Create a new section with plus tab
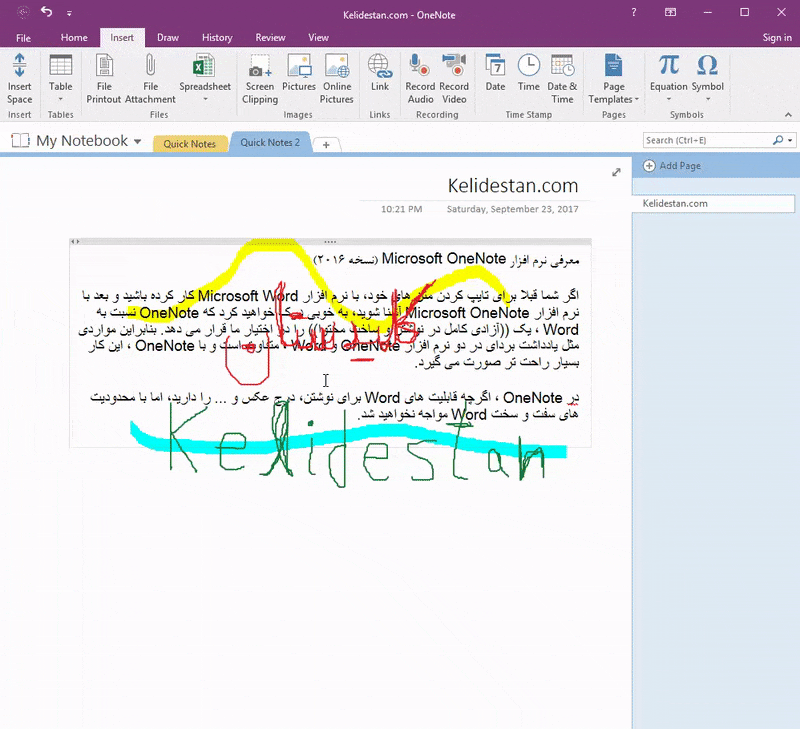Image resolution: width=800 pixels, height=729 pixels. click(x=326, y=145)
